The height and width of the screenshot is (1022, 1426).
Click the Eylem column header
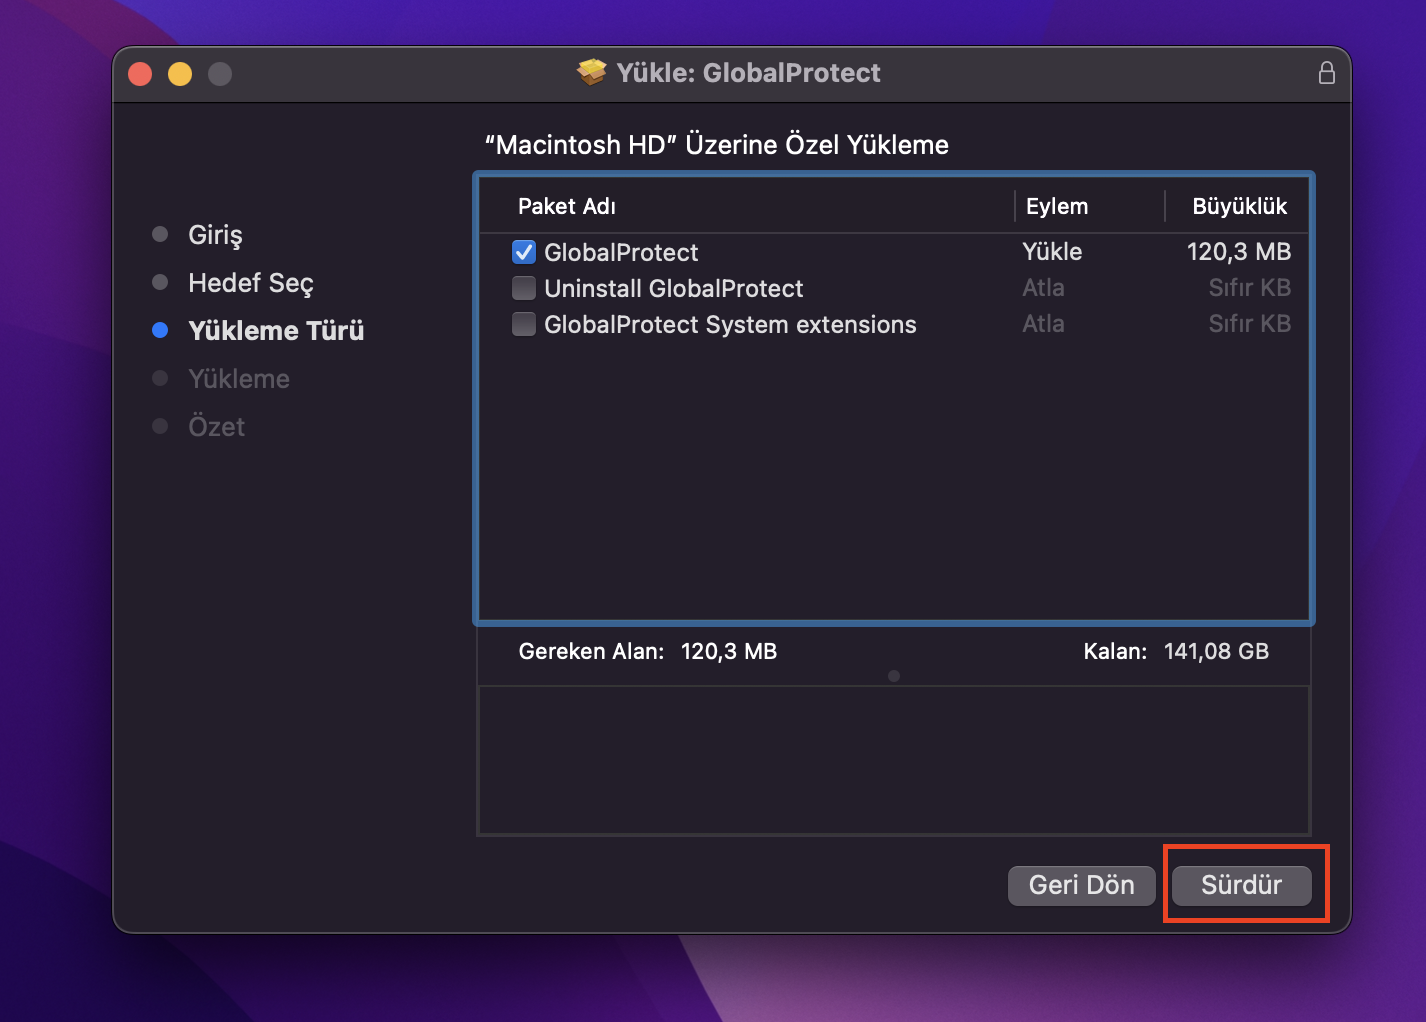[1057, 206]
